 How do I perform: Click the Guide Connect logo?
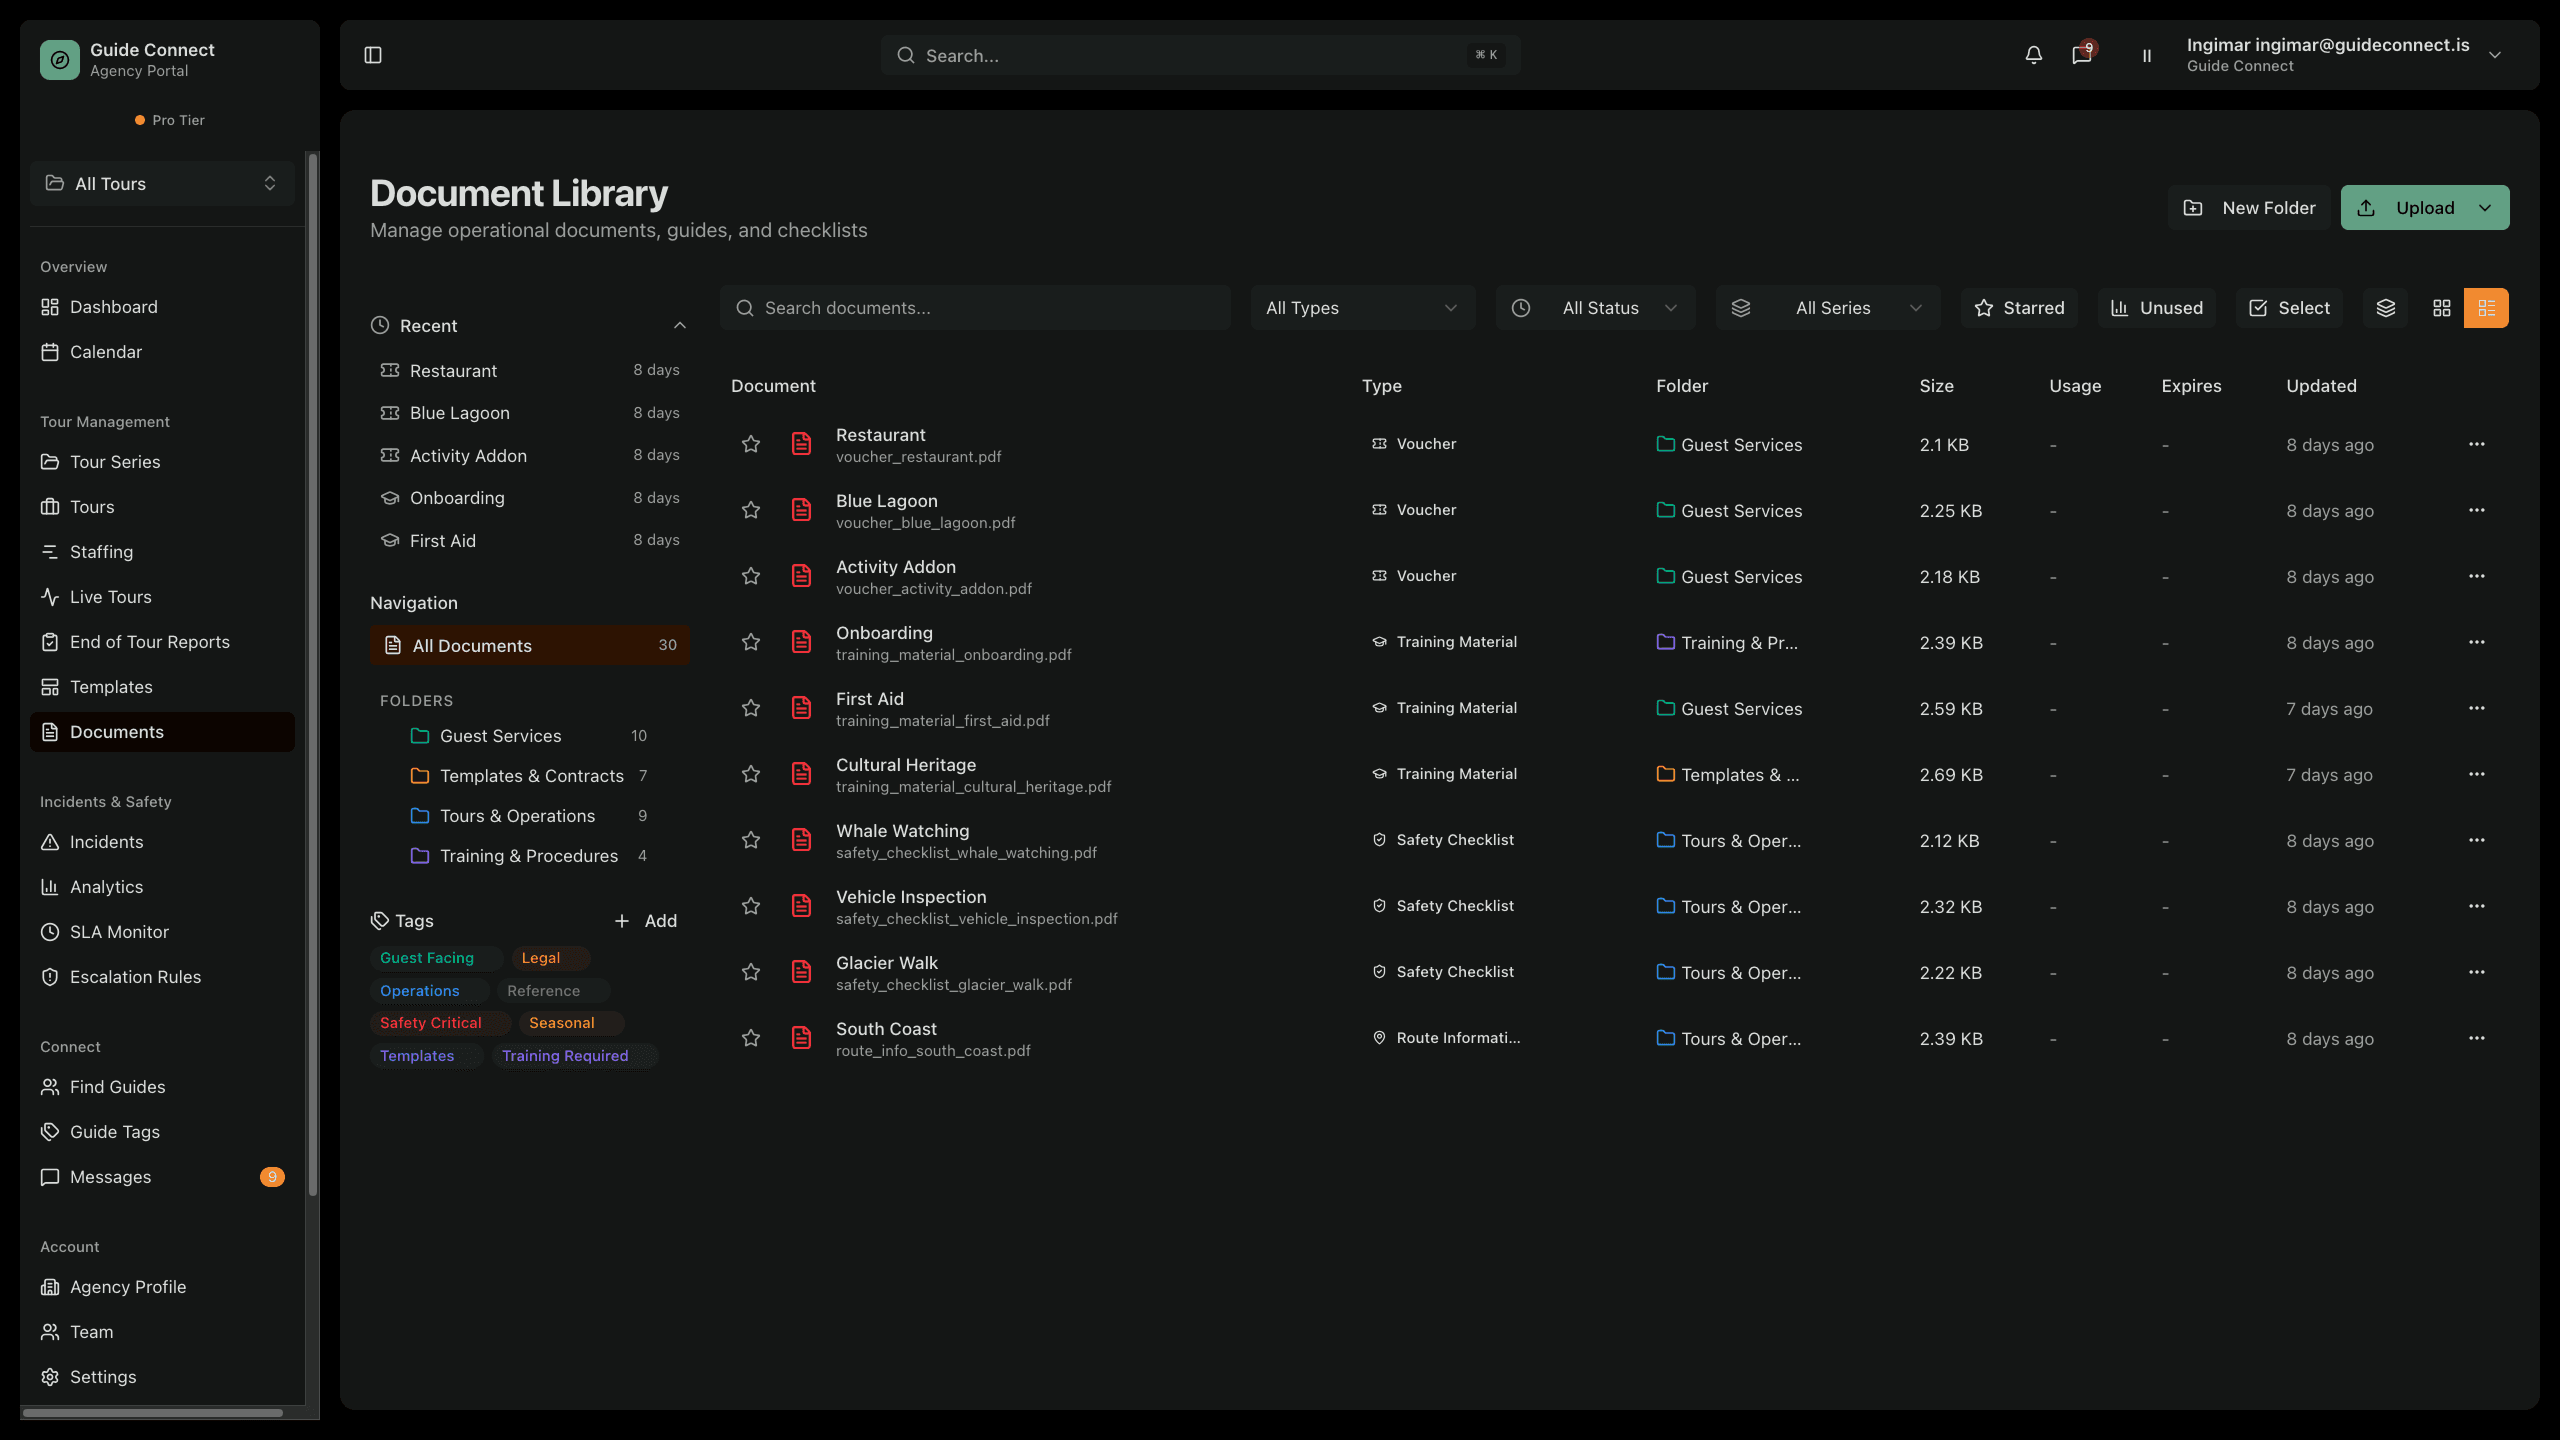[59, 59]
